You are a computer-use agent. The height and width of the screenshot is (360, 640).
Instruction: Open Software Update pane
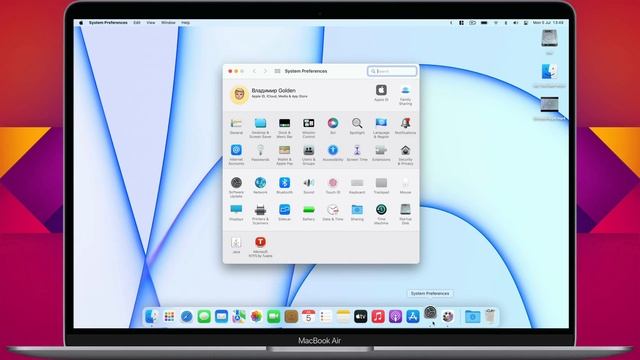(236, 183)
